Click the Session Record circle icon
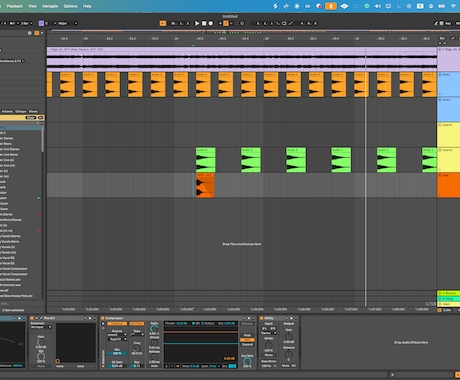The image size is (460, 380). [242, 23]
